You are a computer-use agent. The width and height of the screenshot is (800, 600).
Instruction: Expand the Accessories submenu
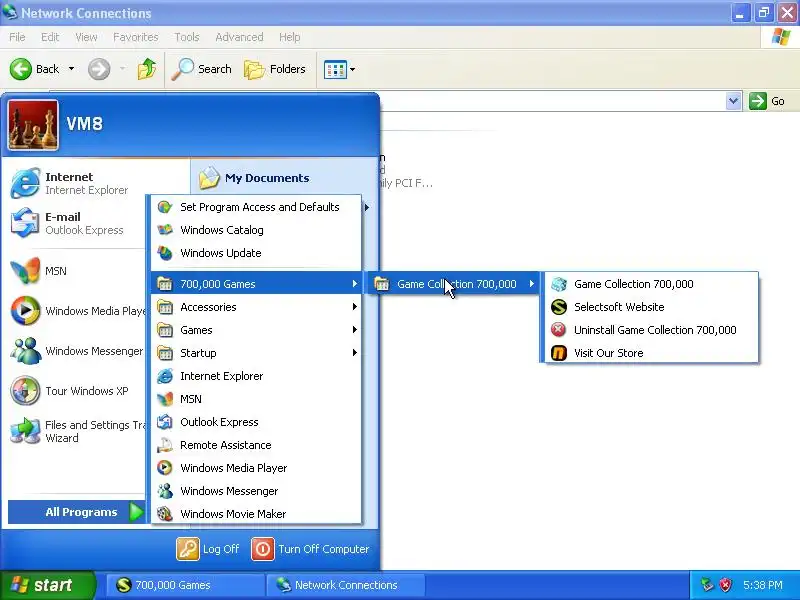pyautogui.click(x=256, y=307)
